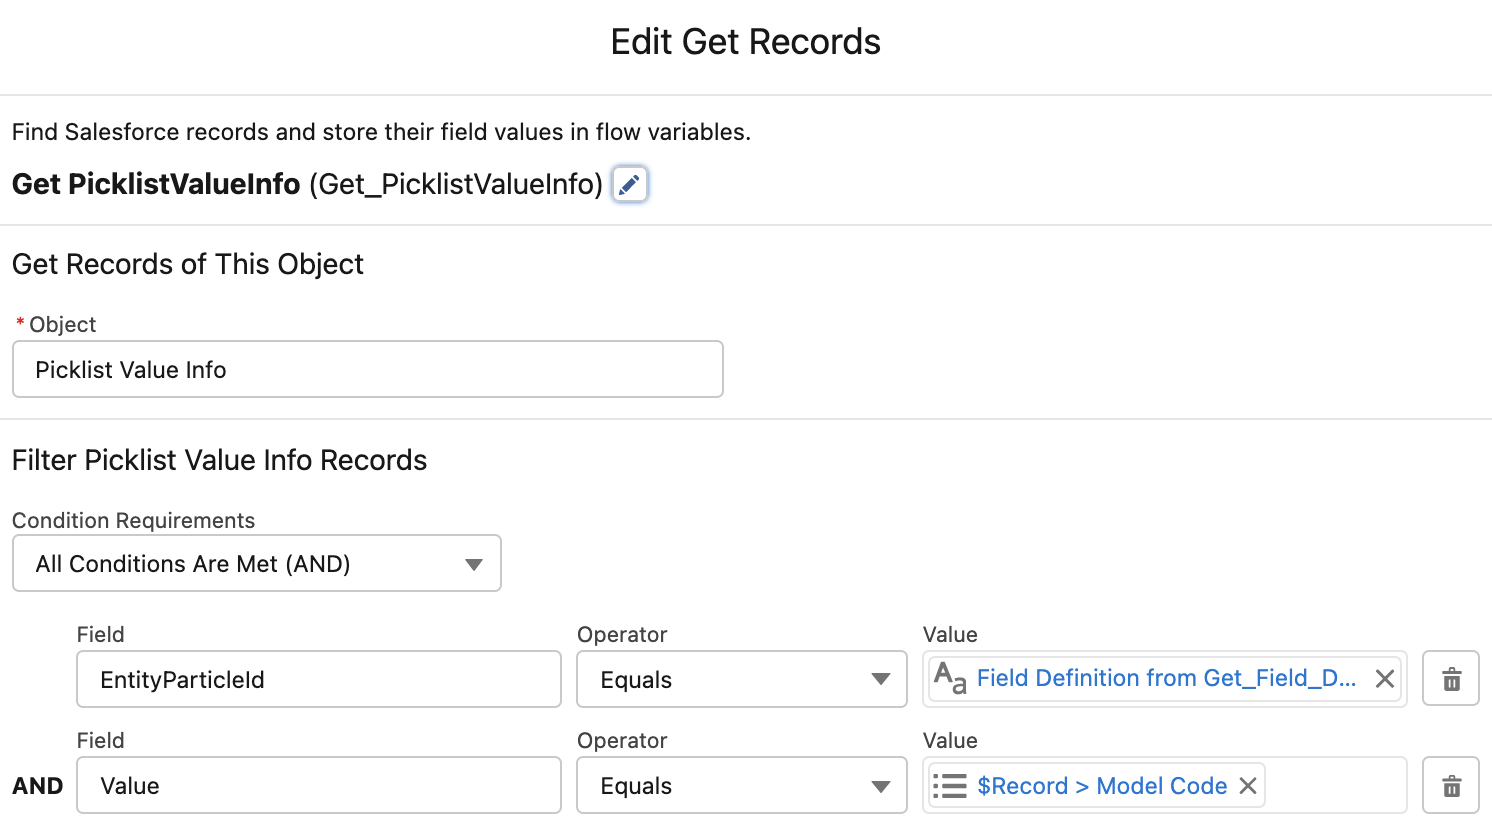1492x826 pixels.
Task: Click the Object input containing Picklist Value Info
Action: point(367,369)
